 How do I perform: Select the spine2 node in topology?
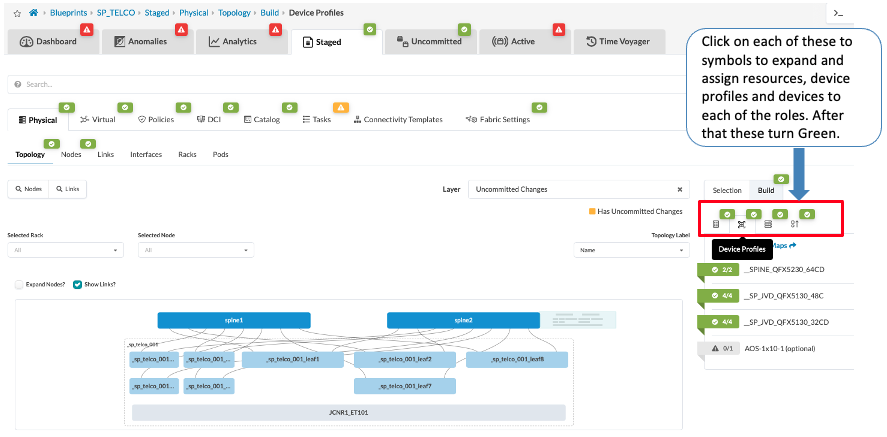coord(463,321)
